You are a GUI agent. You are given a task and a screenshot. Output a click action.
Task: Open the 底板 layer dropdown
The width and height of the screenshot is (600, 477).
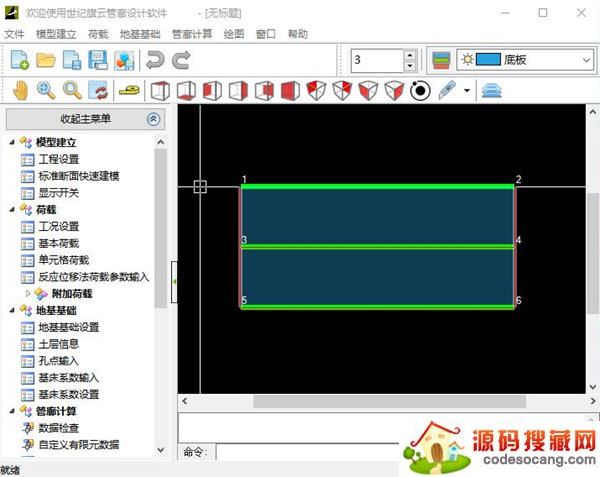point(586,60)
